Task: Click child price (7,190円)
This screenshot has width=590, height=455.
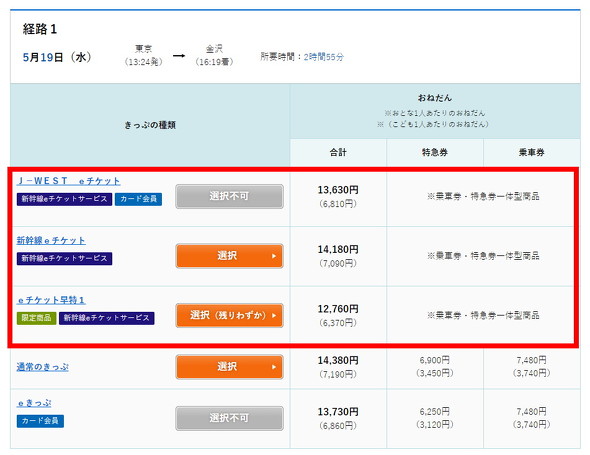Action: 338,374
